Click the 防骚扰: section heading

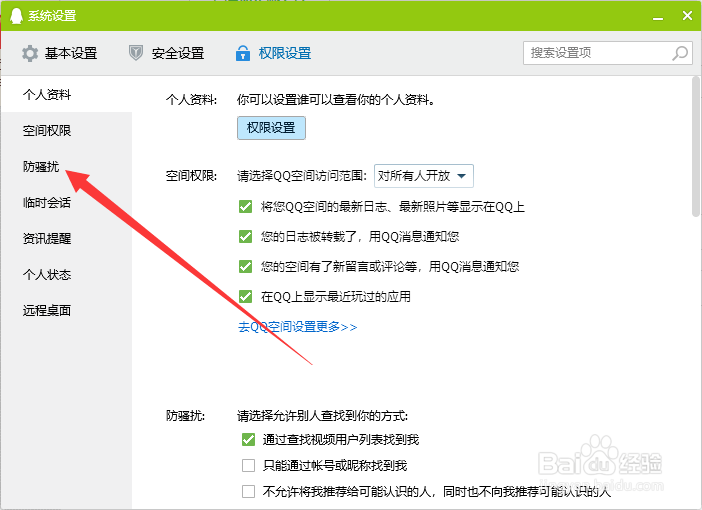[x=185, y=416]
